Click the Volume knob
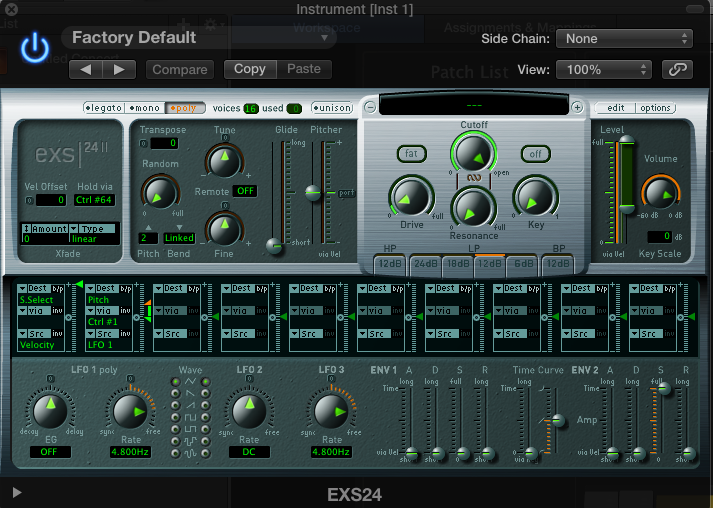The width and height of the screenshot is (713, 508). (660, 193)
